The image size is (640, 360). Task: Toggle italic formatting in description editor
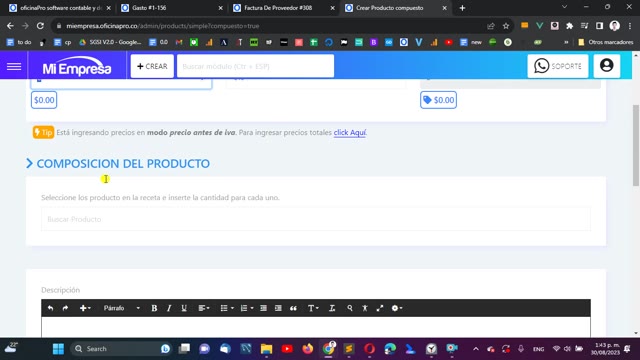[169, 308]
